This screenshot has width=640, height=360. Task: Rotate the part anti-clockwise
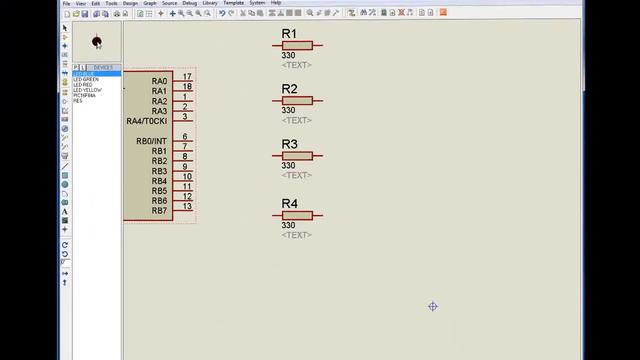tap(65, 254)
